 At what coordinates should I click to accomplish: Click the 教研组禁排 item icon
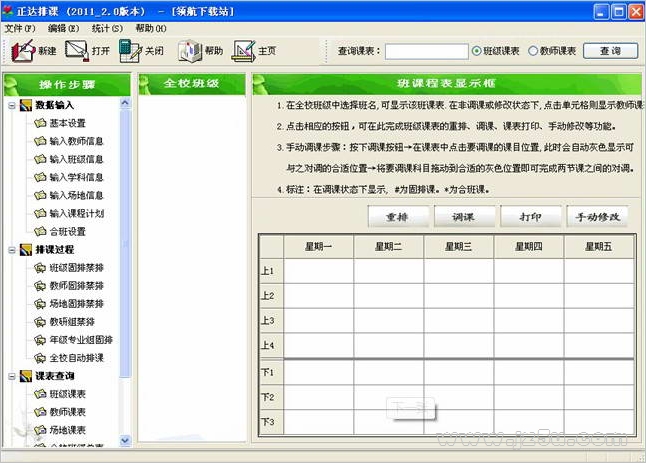tap(40, 322)
